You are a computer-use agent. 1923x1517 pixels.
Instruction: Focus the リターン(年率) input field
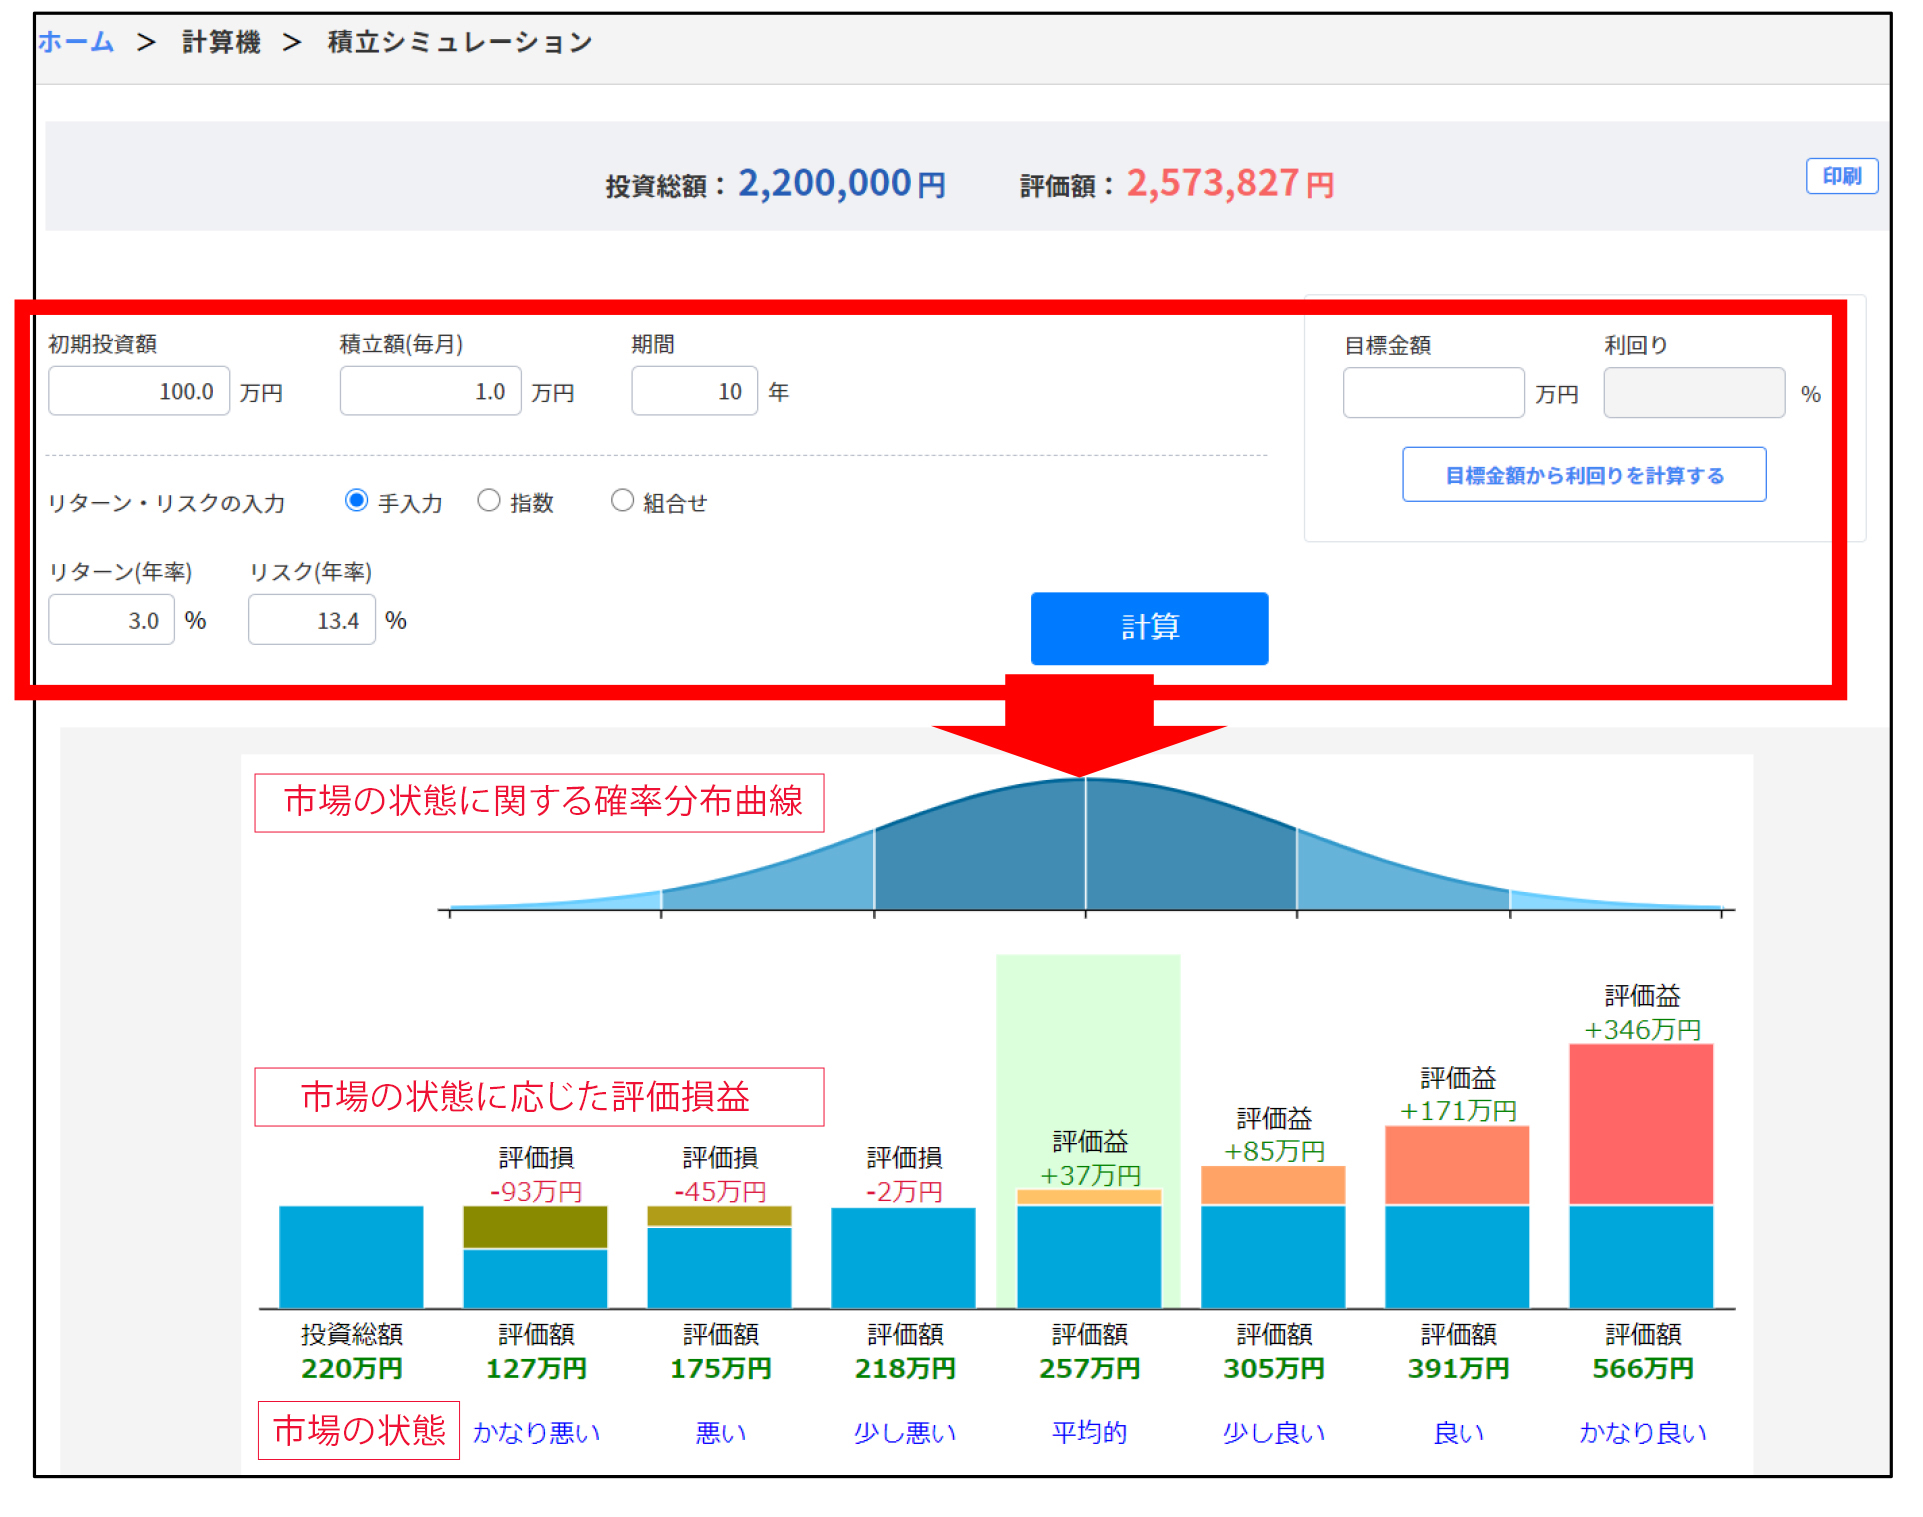(111, 620)
